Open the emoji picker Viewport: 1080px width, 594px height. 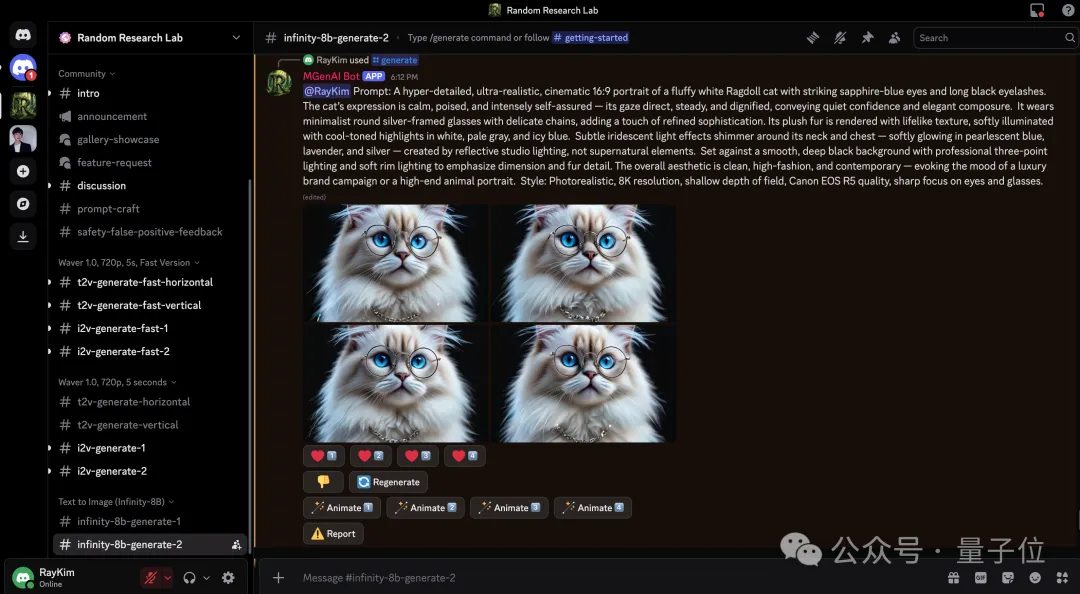(x=1035, y=578)
